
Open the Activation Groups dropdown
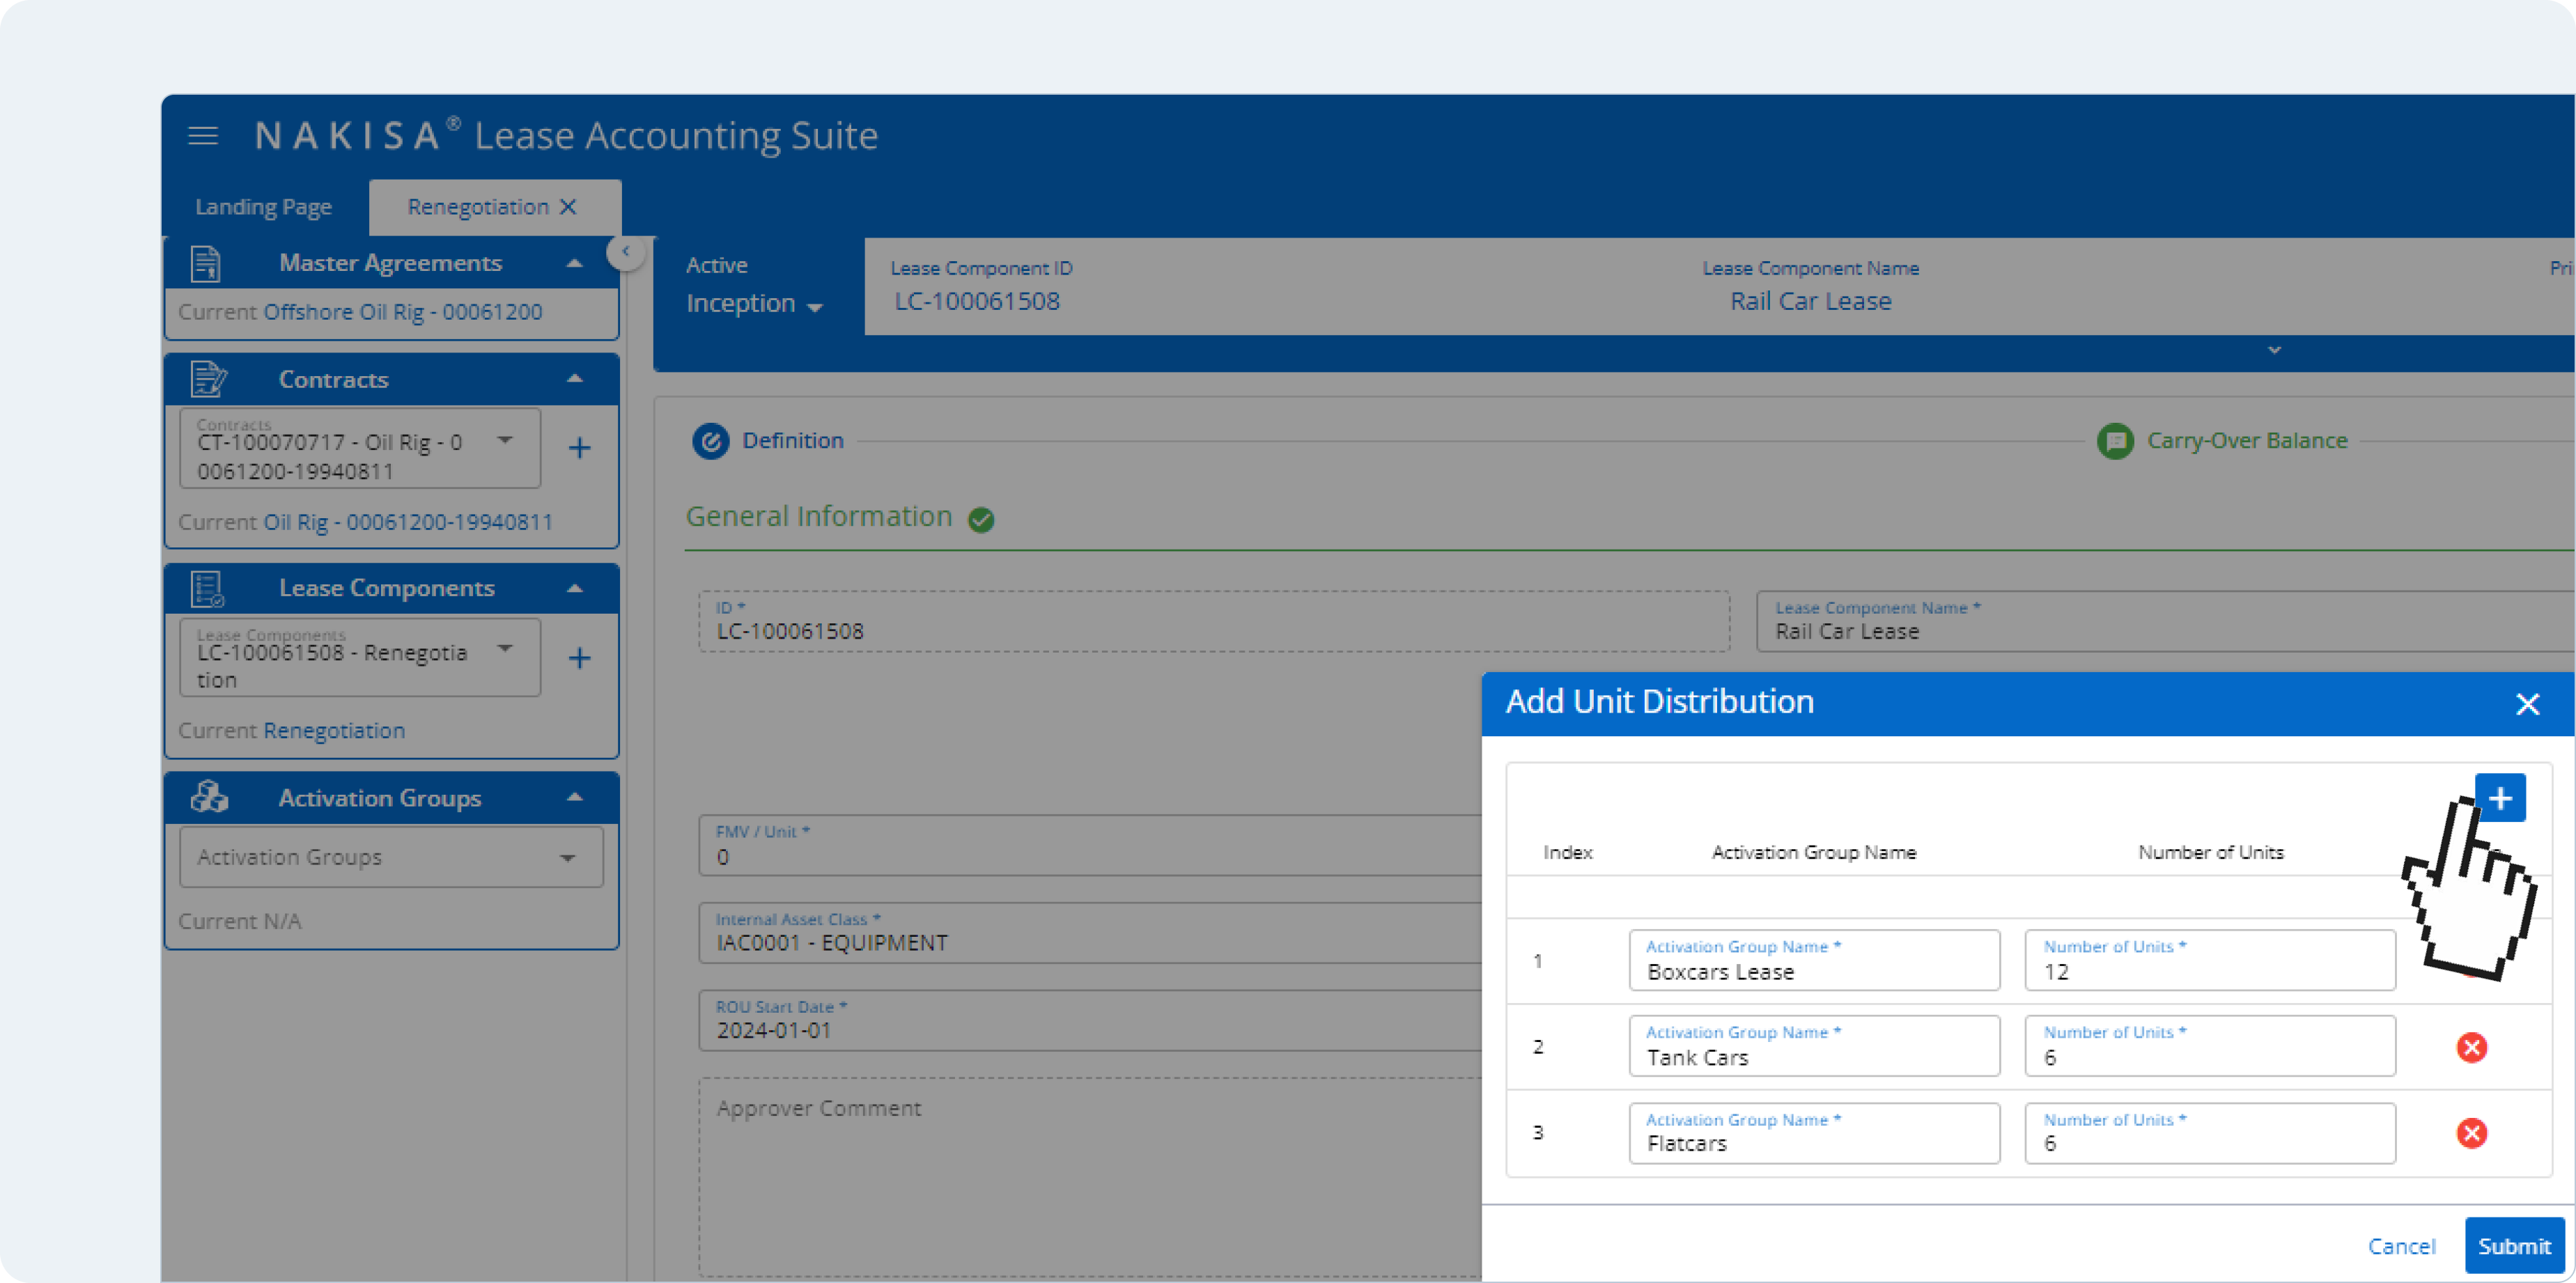[391, 857]
